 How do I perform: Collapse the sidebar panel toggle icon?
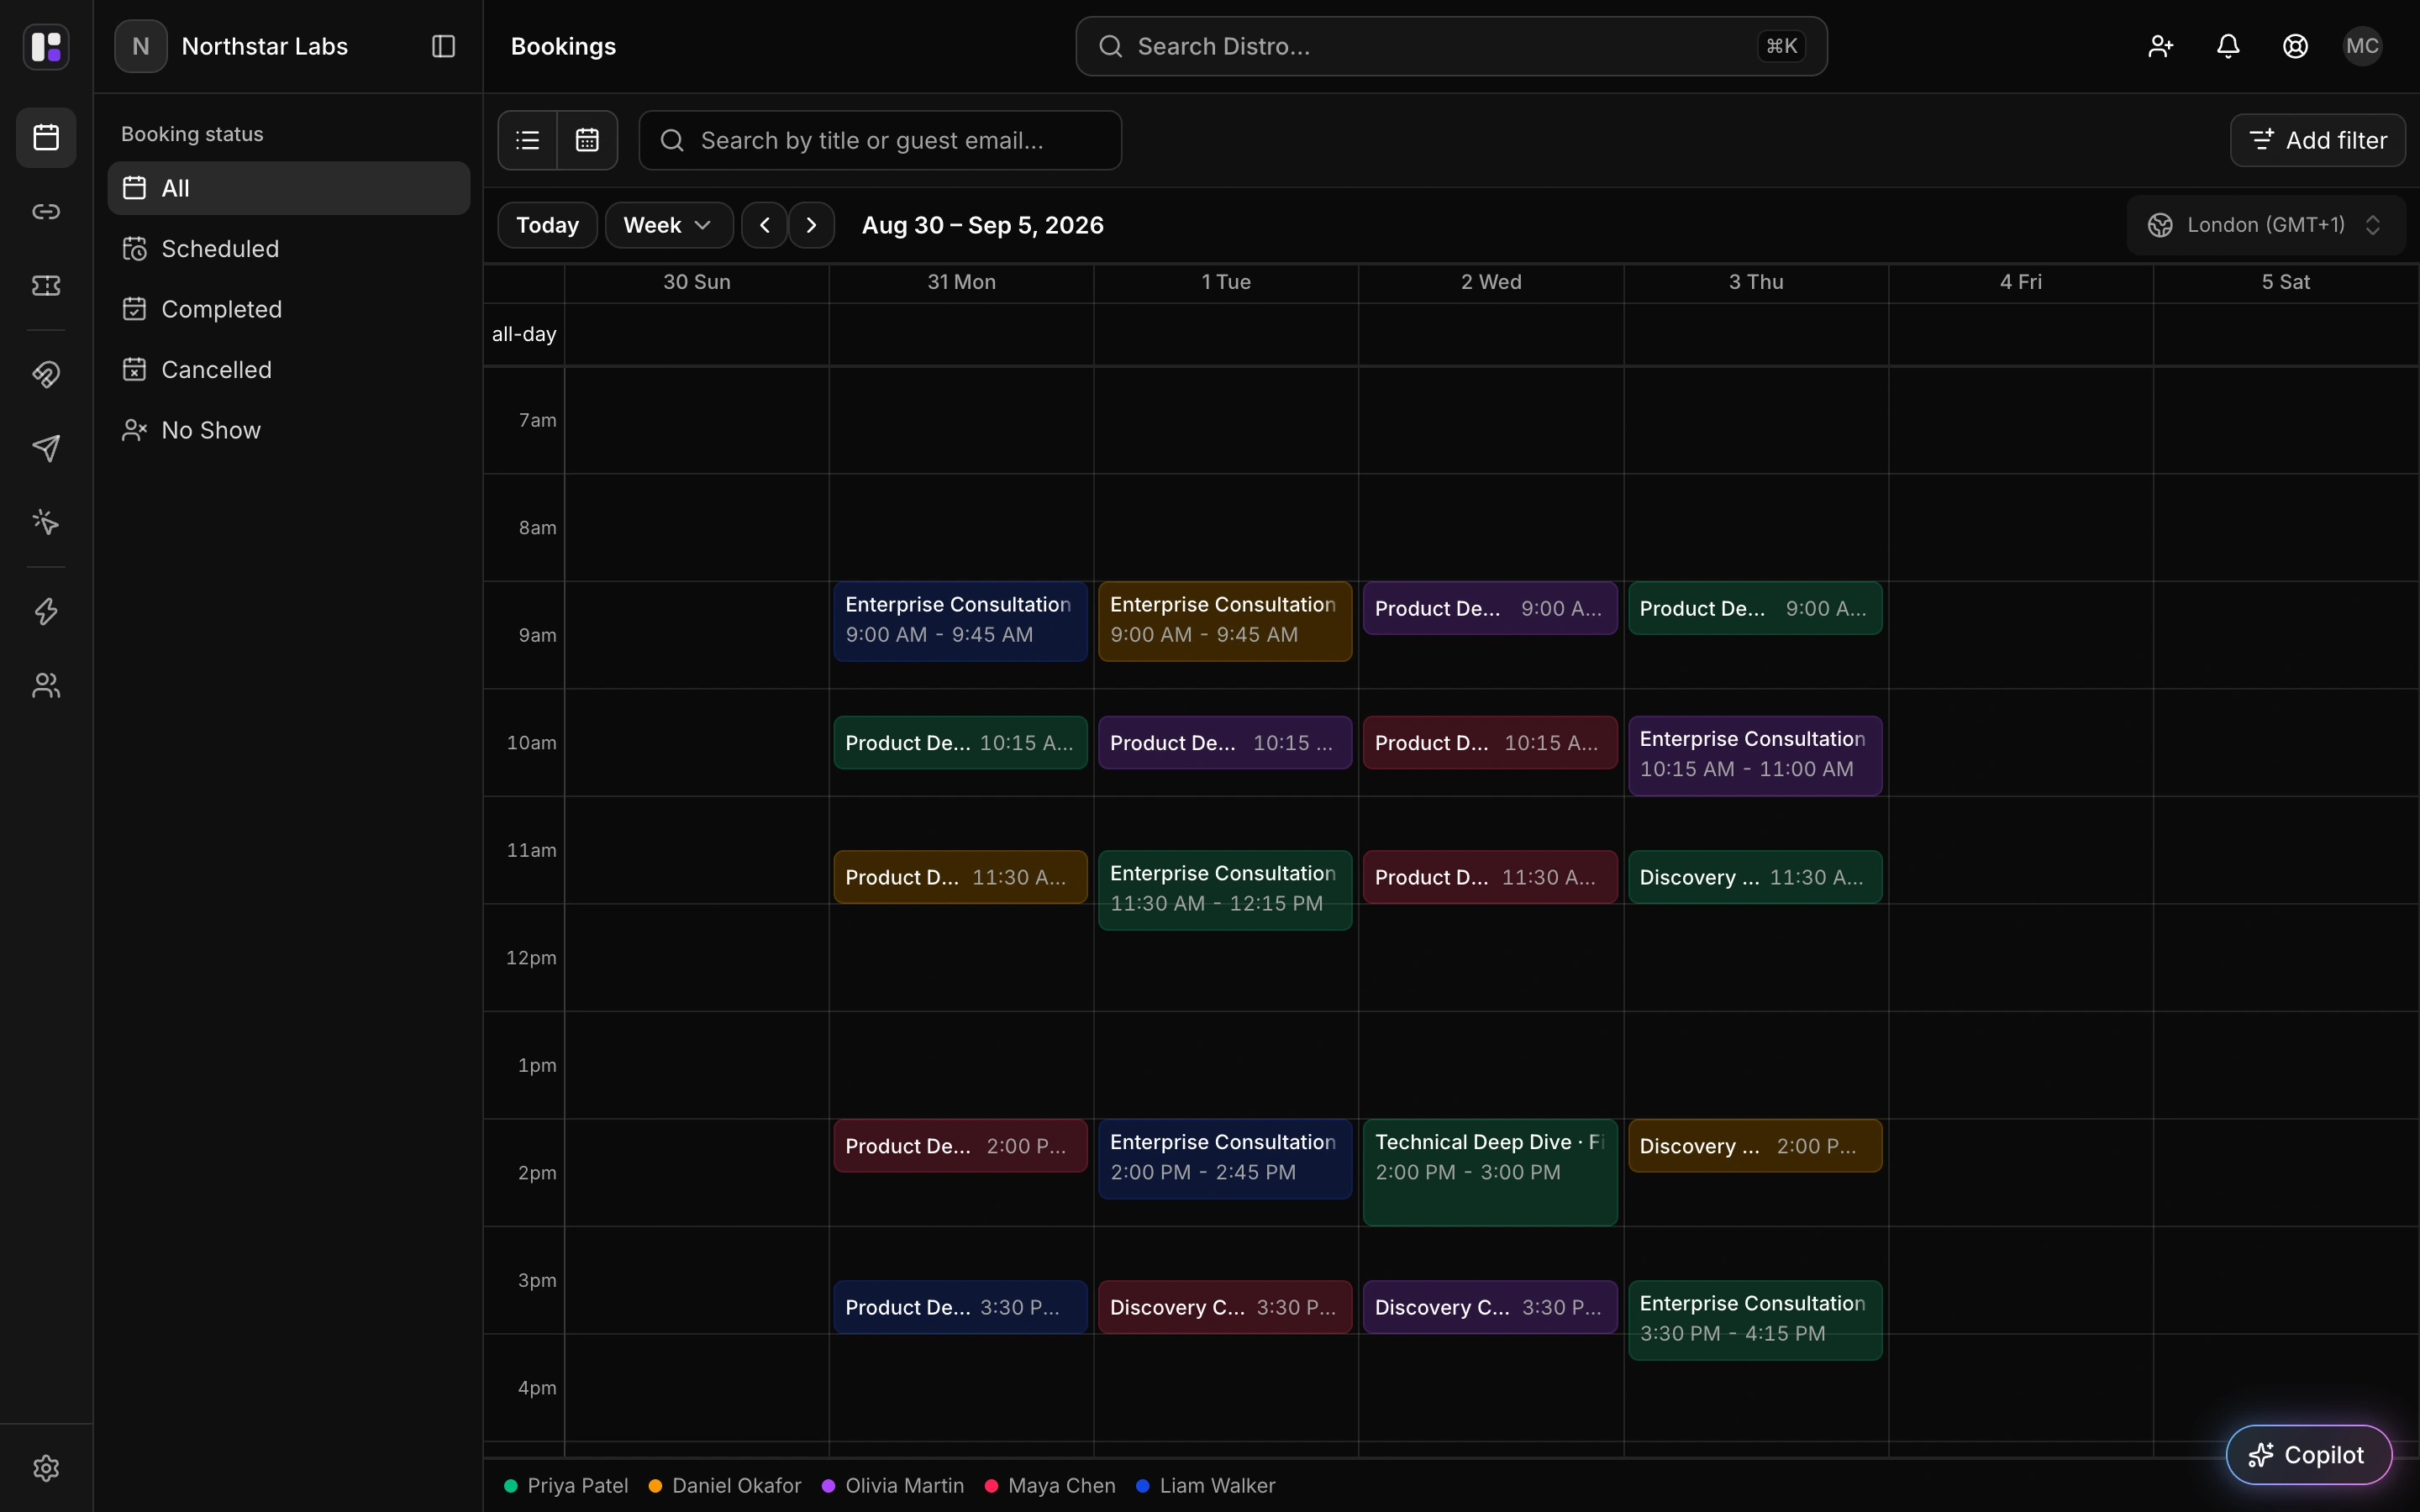[x=443, y=46]
